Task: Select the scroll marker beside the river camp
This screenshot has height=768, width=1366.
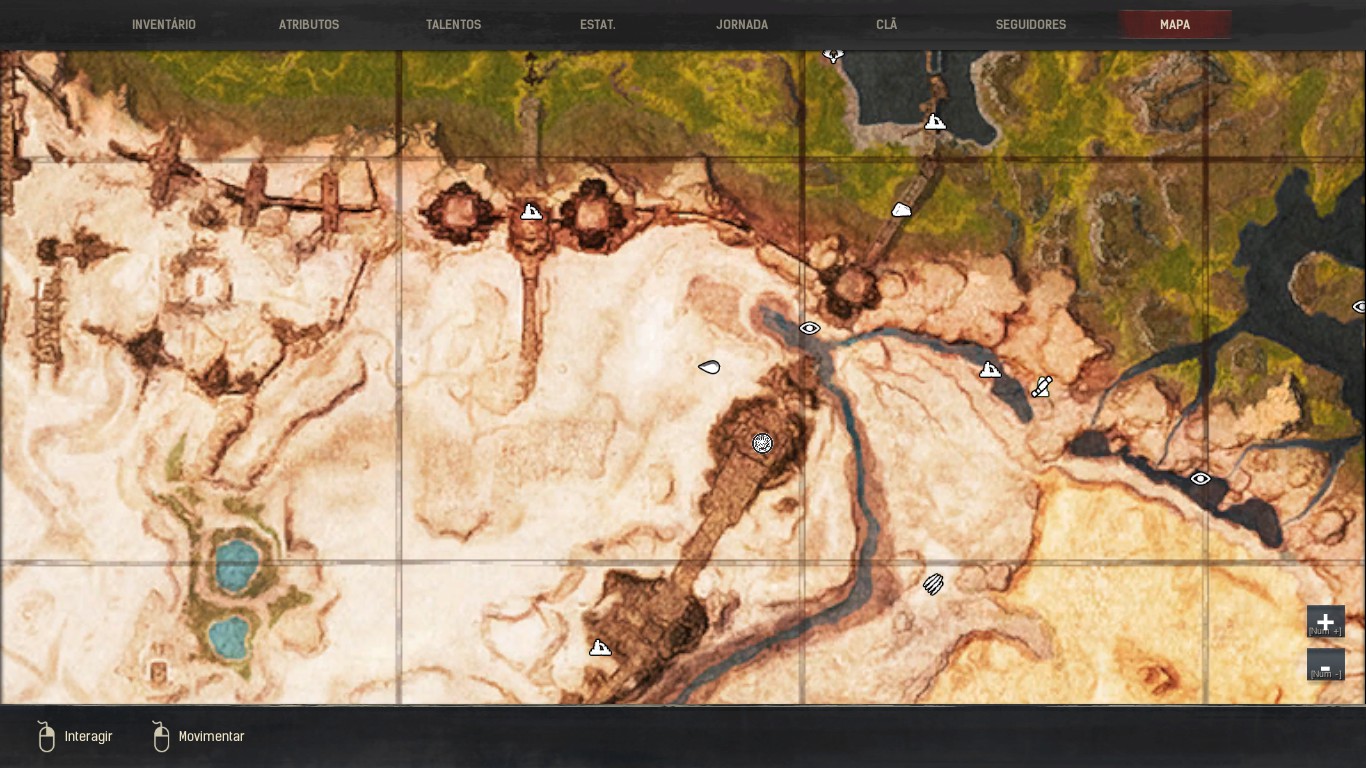Action: [x=1042, y=386]
